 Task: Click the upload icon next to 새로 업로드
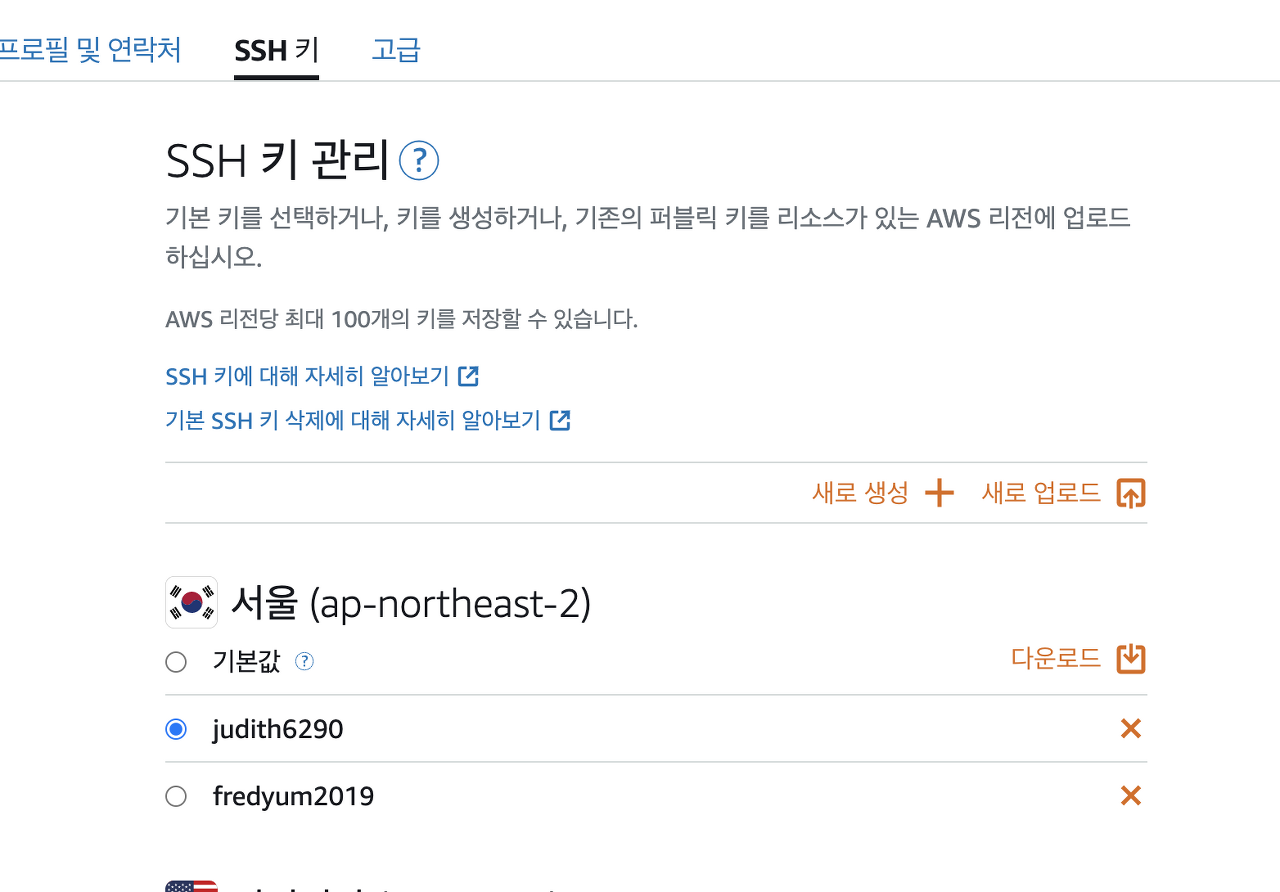point(1131,493)
